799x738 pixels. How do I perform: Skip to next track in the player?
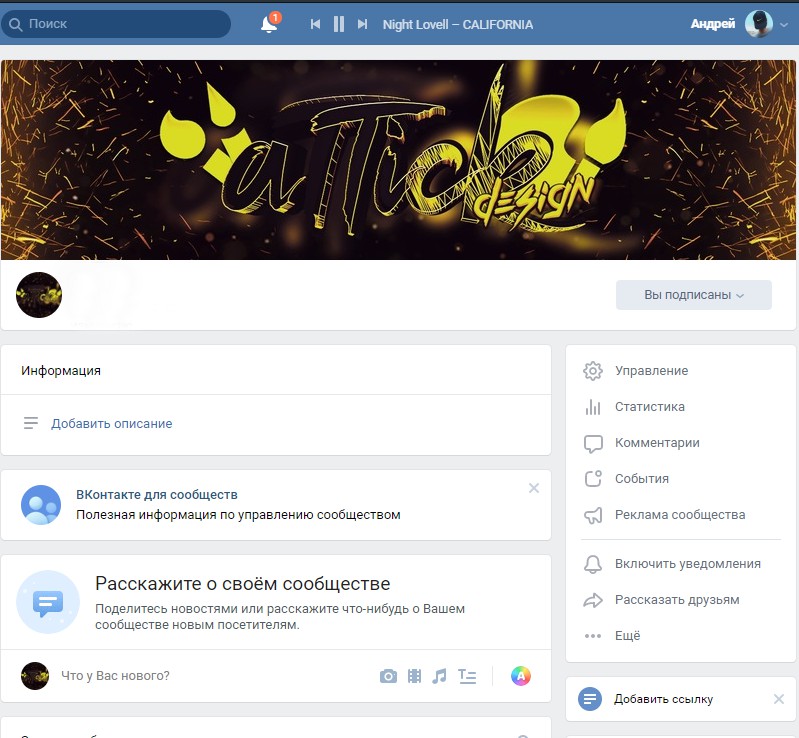362,24
